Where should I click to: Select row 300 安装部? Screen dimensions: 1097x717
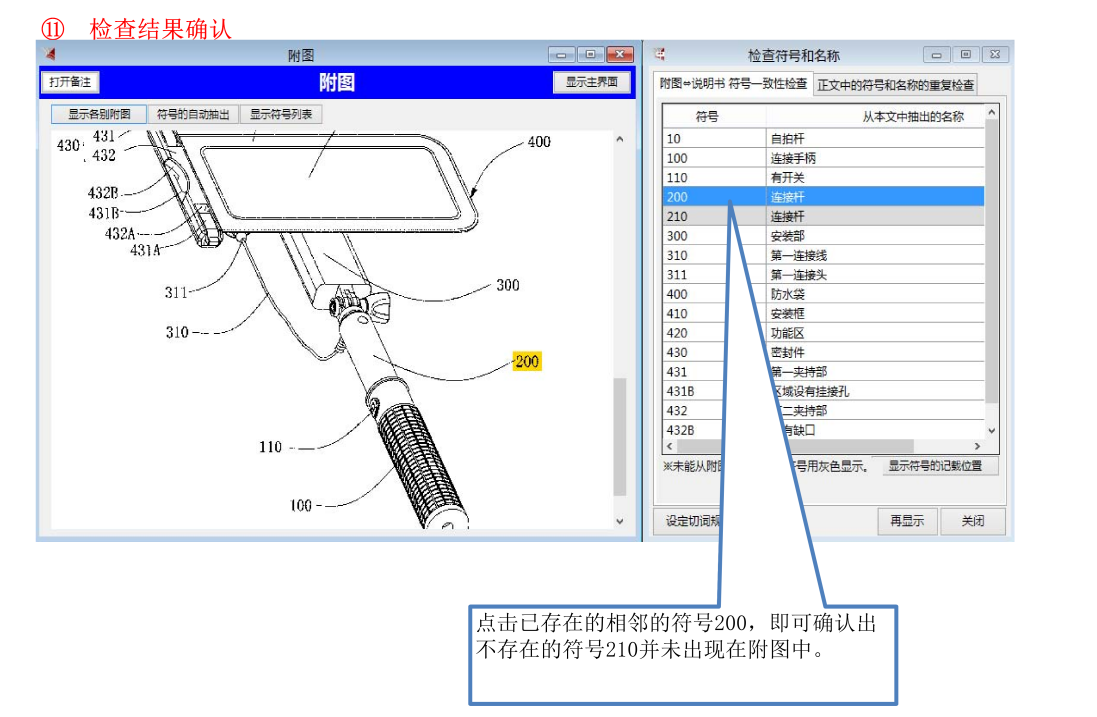823,236
